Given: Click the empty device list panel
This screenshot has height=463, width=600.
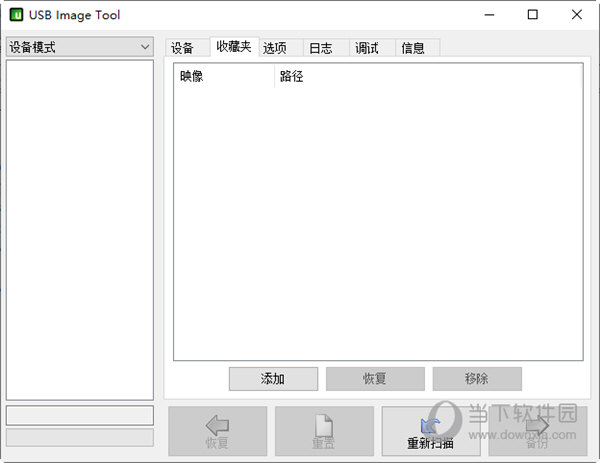Looking at the screenshot, I should (x=80, y=230).
